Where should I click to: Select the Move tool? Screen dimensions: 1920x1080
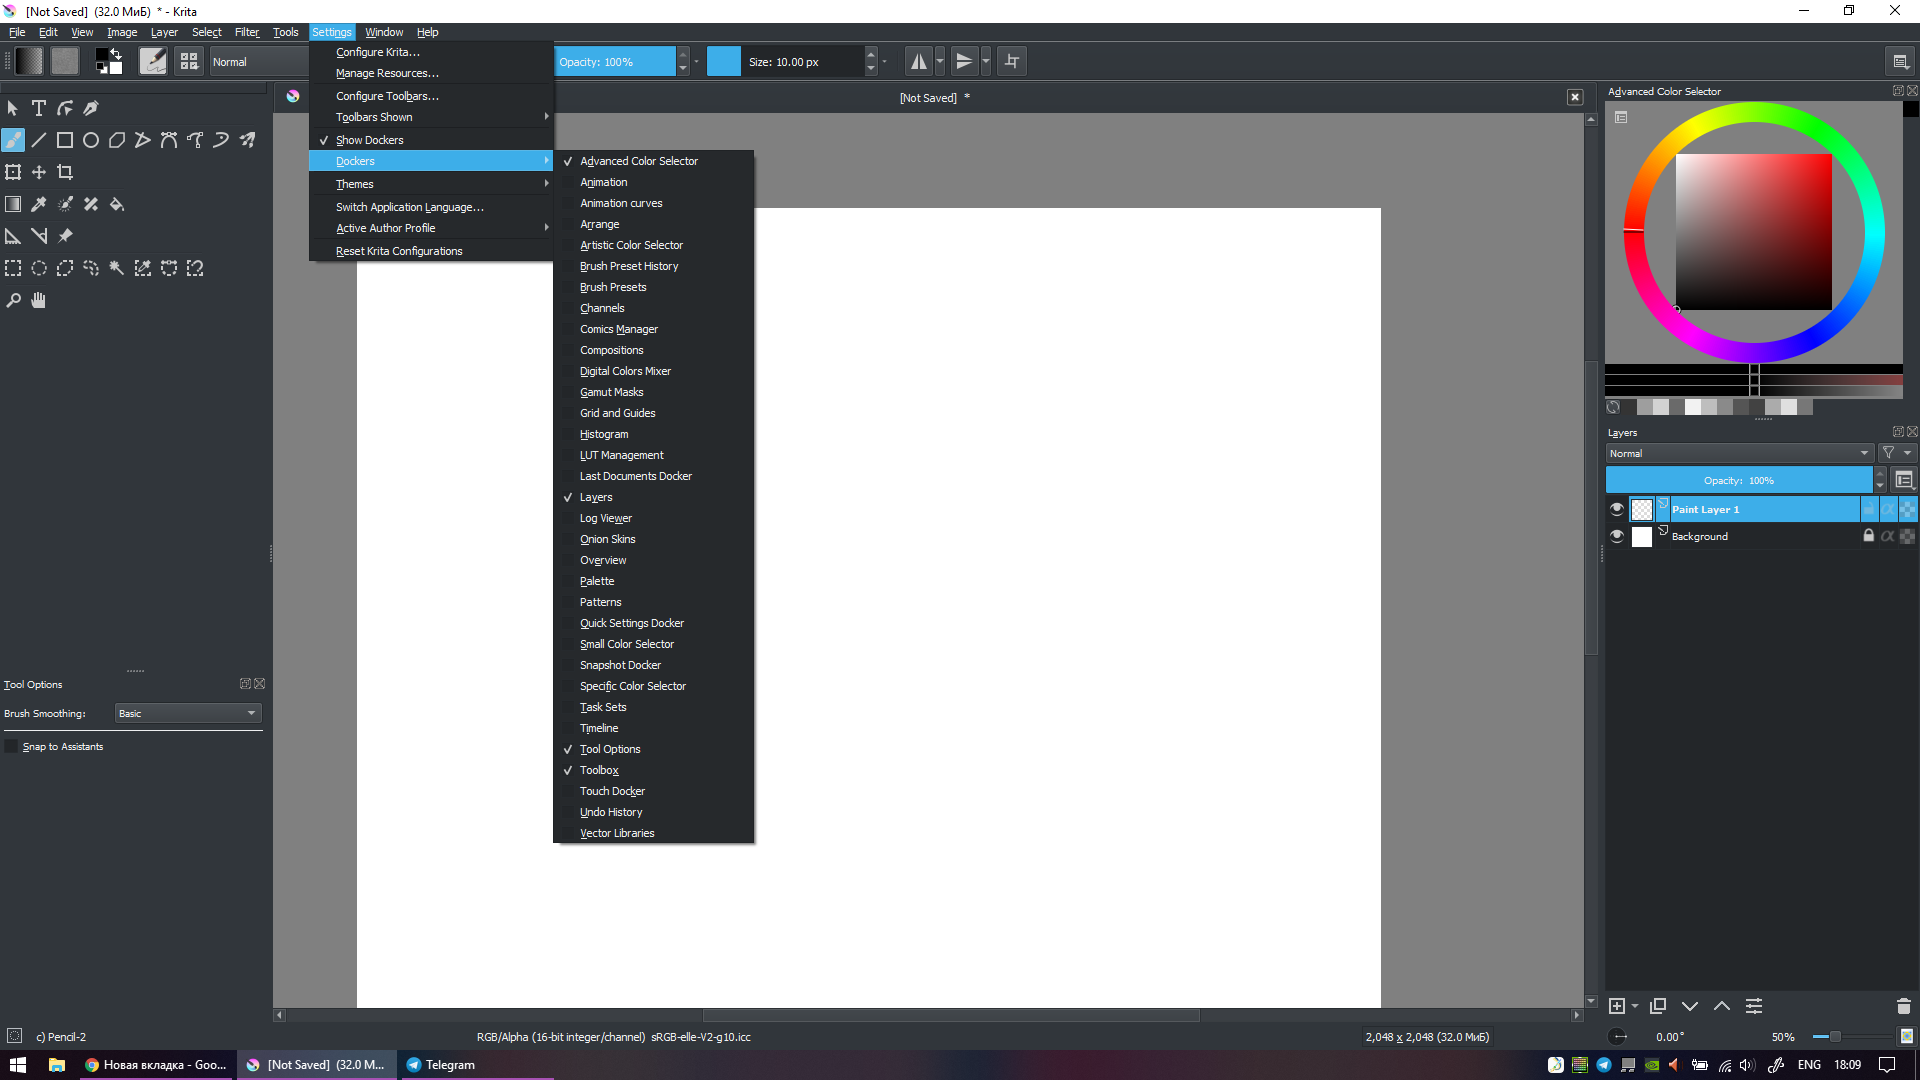pos(39,172)
